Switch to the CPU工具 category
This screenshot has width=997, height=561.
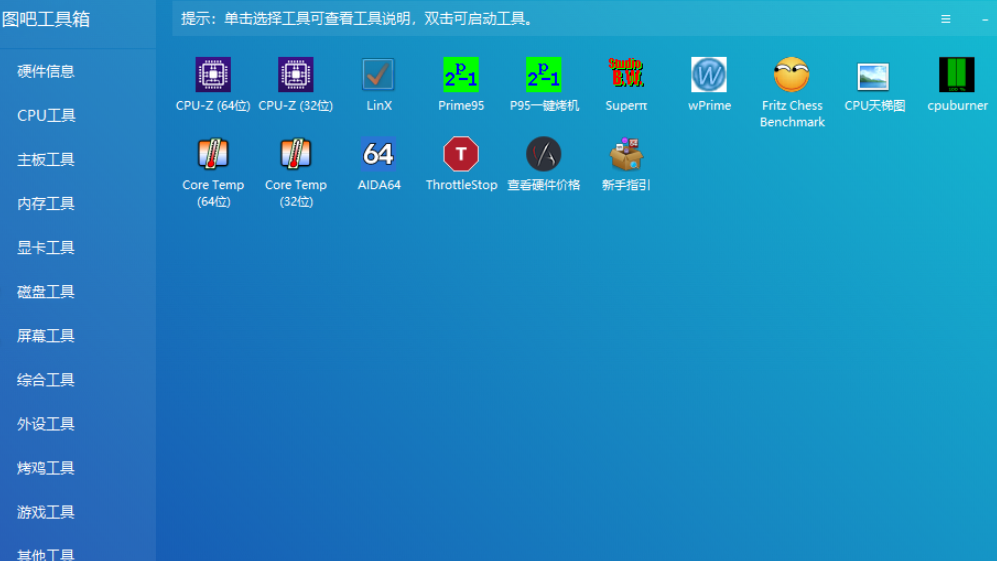click(46, 115)
